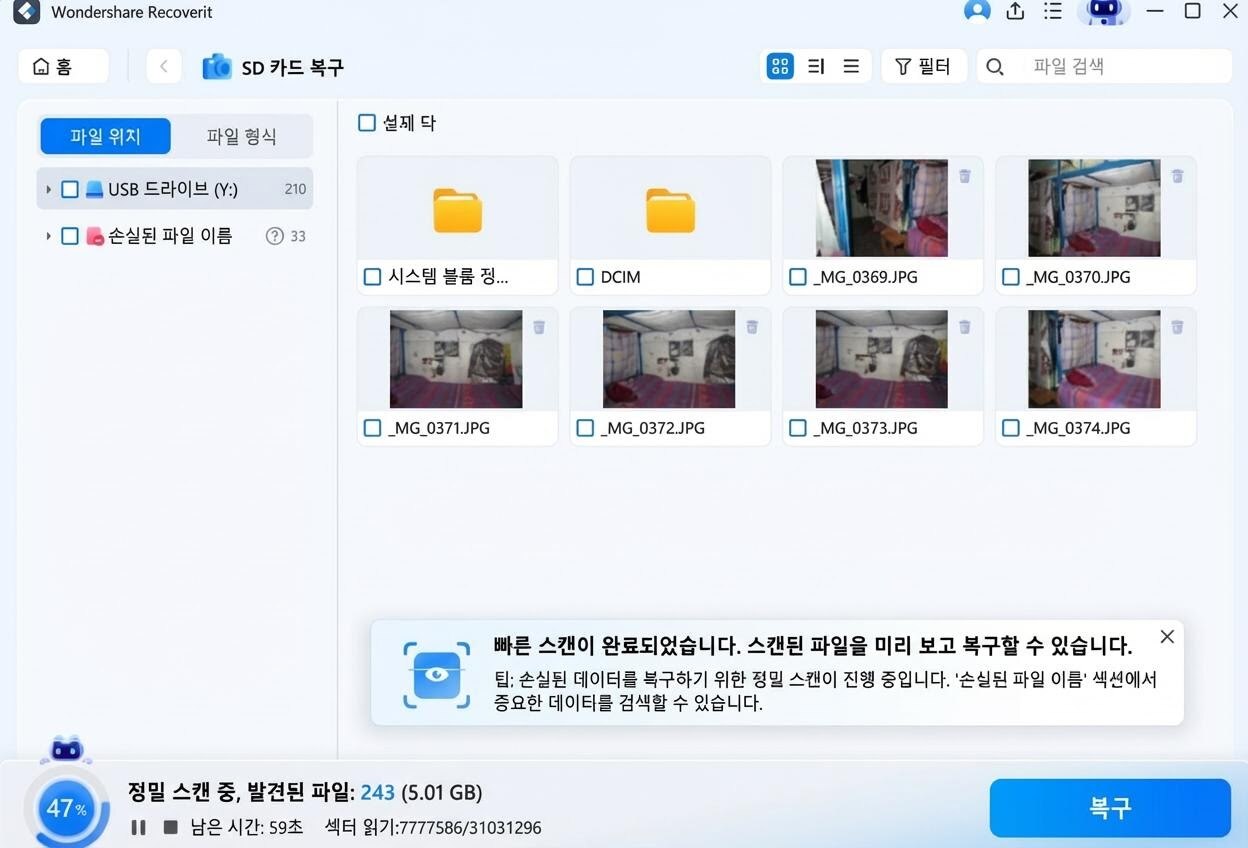Check the select all checkbox
1248x848 pixels.
(x=367, y=123)
